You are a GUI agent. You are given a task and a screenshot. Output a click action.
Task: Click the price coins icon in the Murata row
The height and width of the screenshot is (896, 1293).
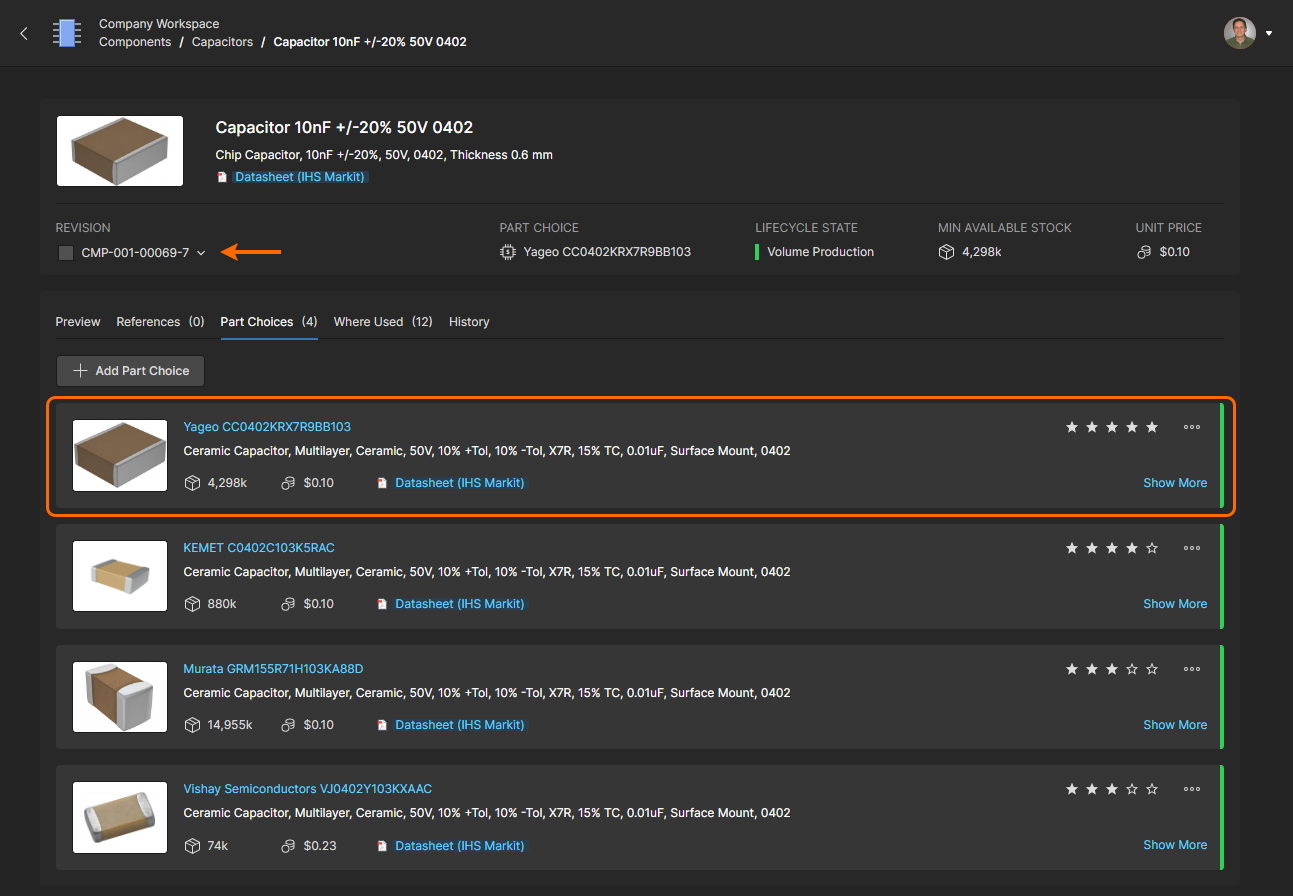click(288, 725)
